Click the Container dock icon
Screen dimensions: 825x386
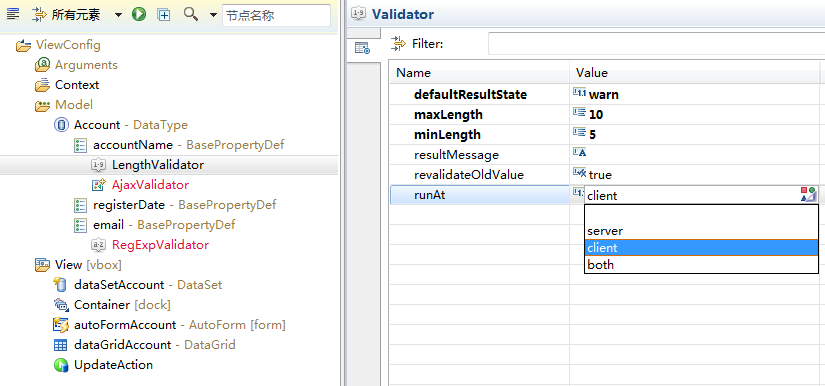click(x=62, y=305)
